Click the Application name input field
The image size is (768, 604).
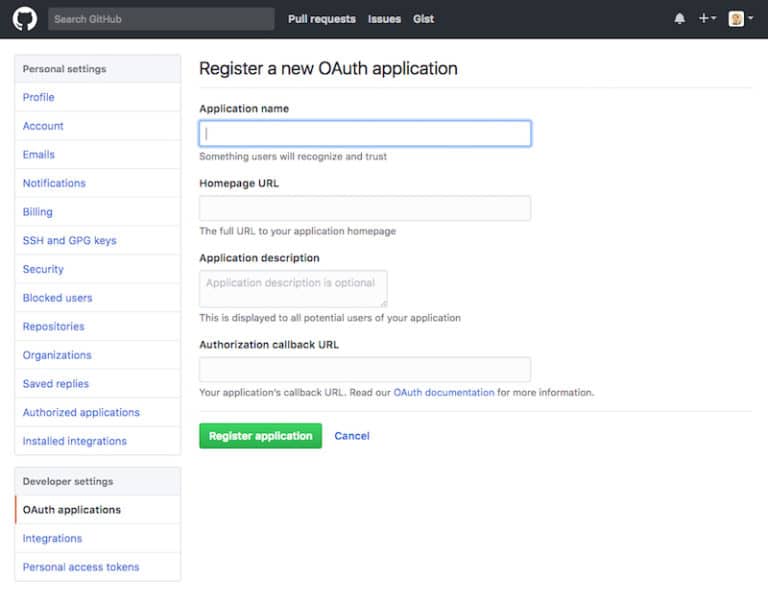365,133
